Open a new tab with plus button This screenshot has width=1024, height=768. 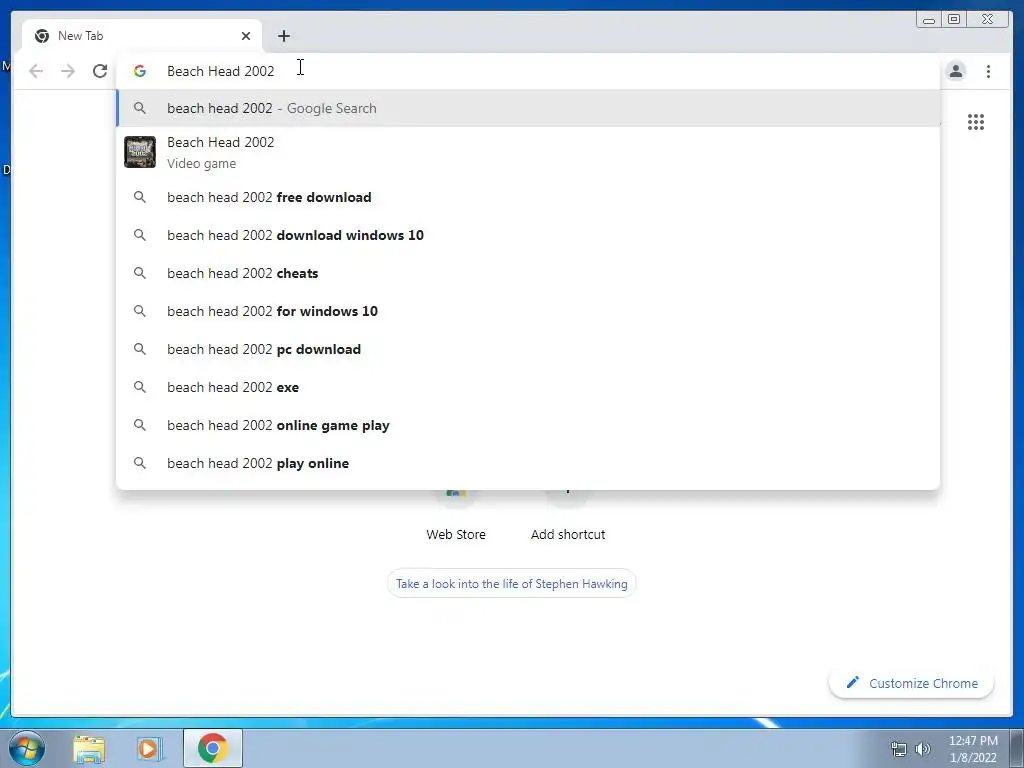point(283,36)
